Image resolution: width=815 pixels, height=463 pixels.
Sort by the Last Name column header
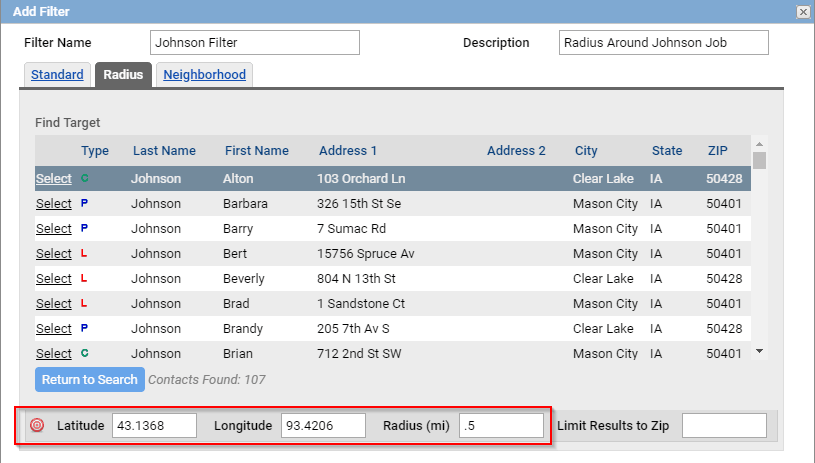(x=164, y=151)
